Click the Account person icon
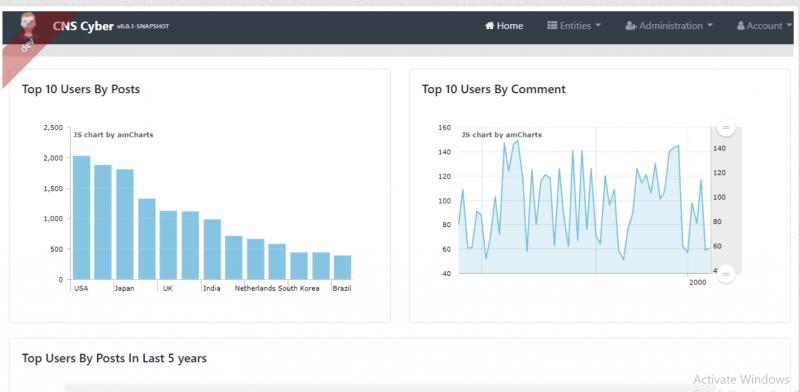 (x=741, y=26)
